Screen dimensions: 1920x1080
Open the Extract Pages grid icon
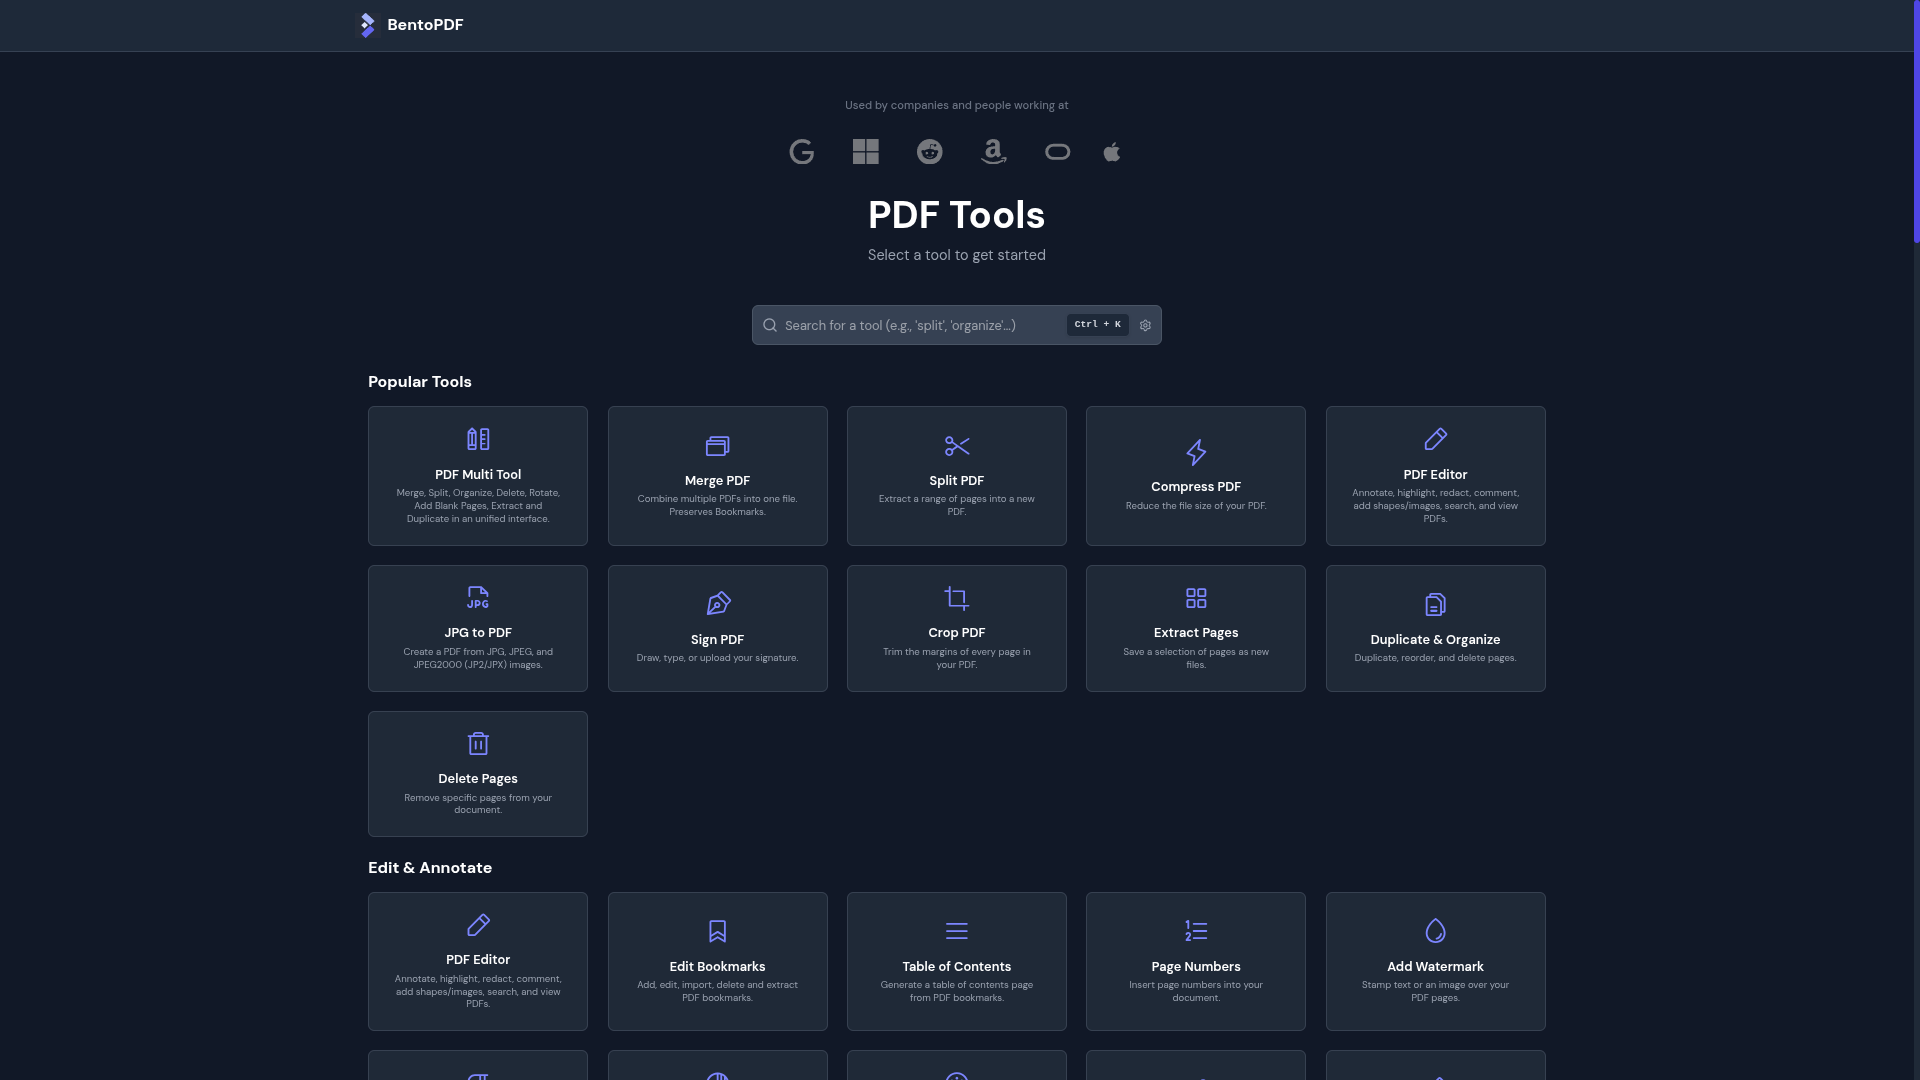click(x=1195, y=598)
